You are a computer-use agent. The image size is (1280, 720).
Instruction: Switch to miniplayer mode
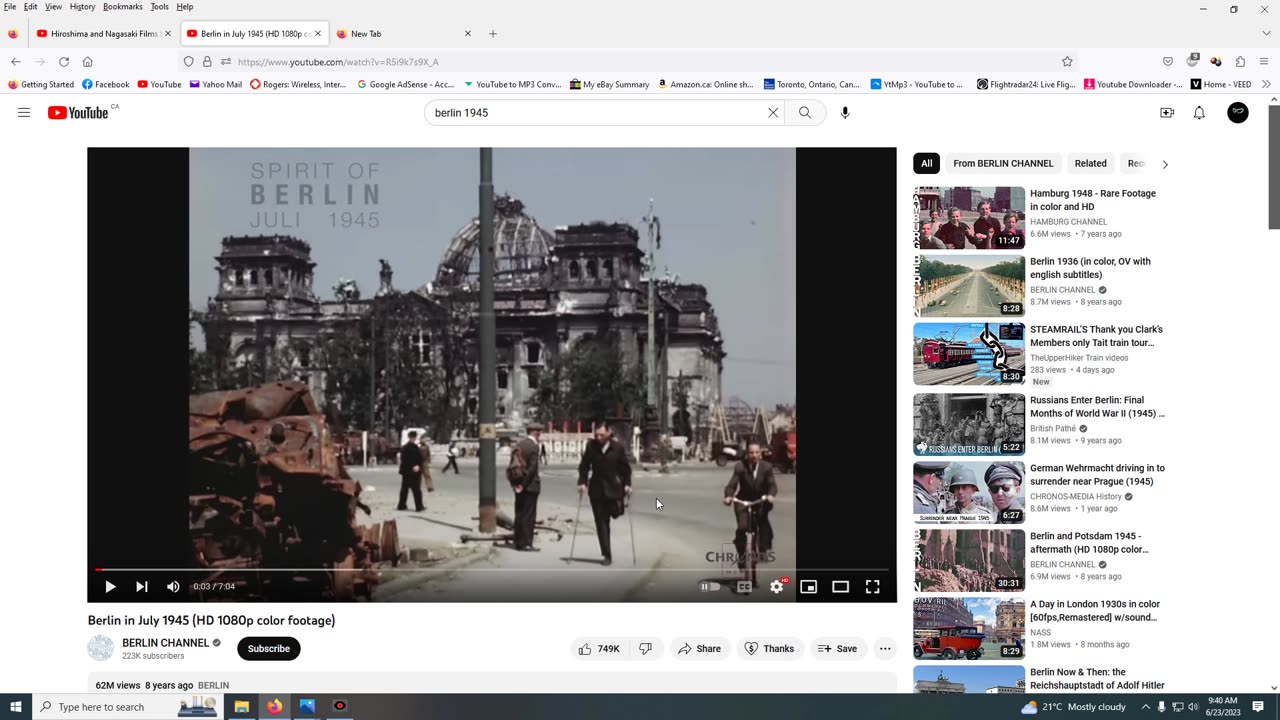tap(809, 587)
